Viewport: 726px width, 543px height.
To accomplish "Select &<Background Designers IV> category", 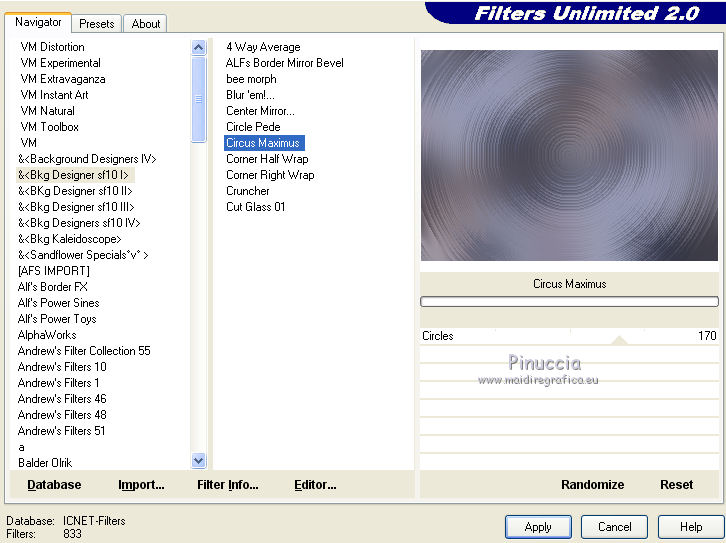I will pyautogui.click(x=87, y=159).
